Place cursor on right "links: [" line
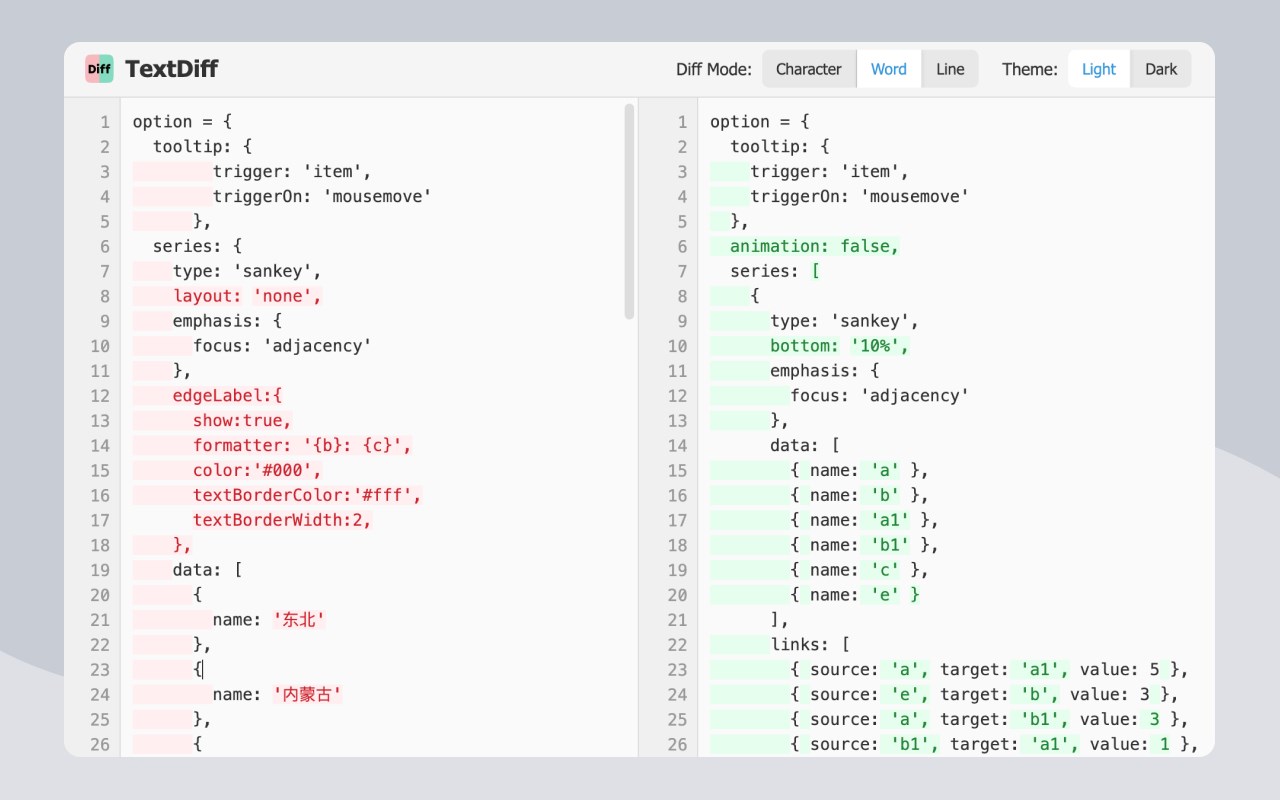 809,645
